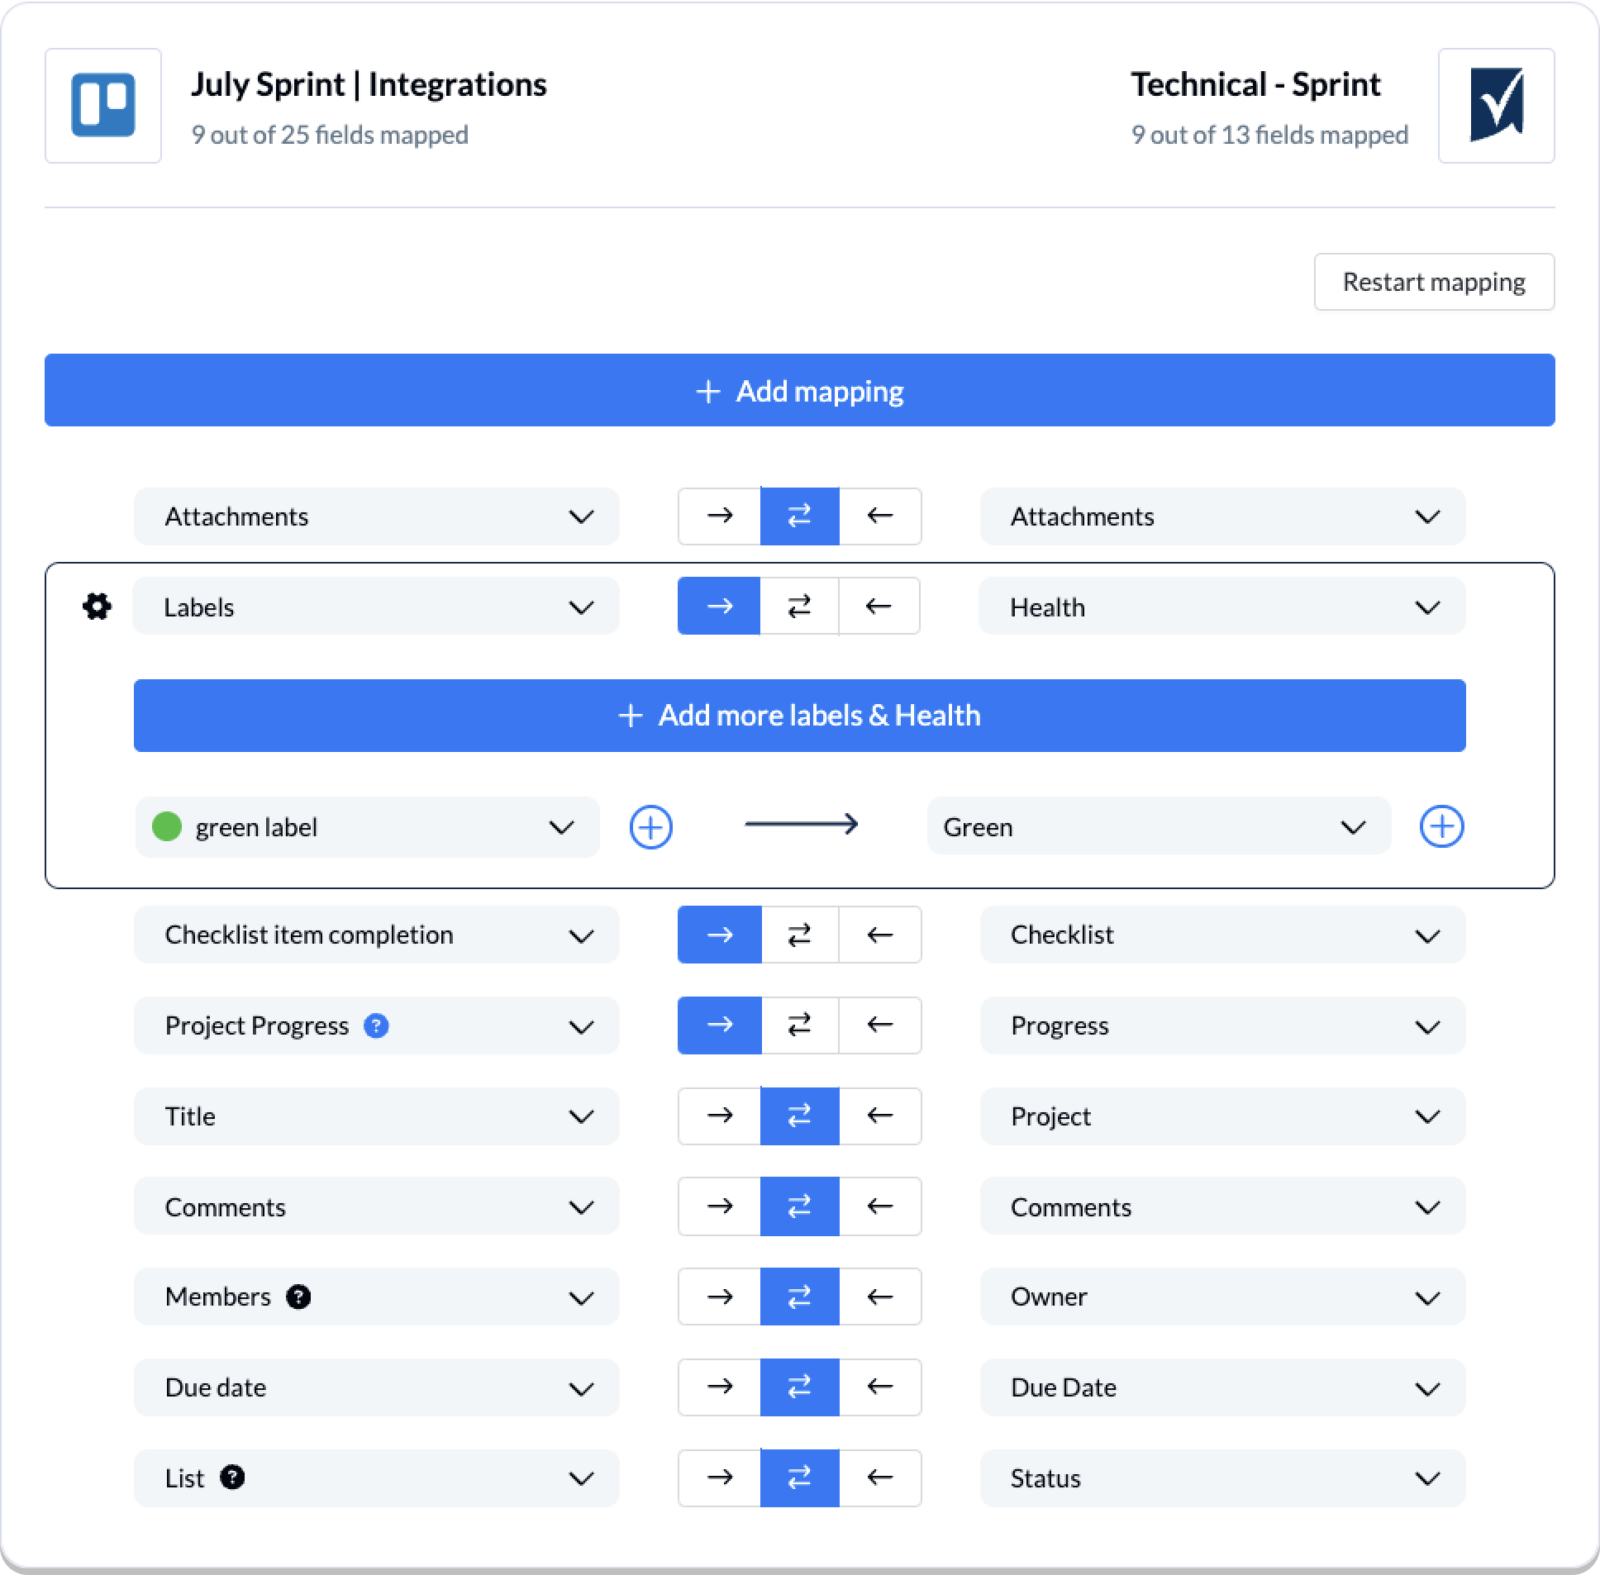
Task: Click the plus icon beside the Green field
Action: pos(1441,827)
